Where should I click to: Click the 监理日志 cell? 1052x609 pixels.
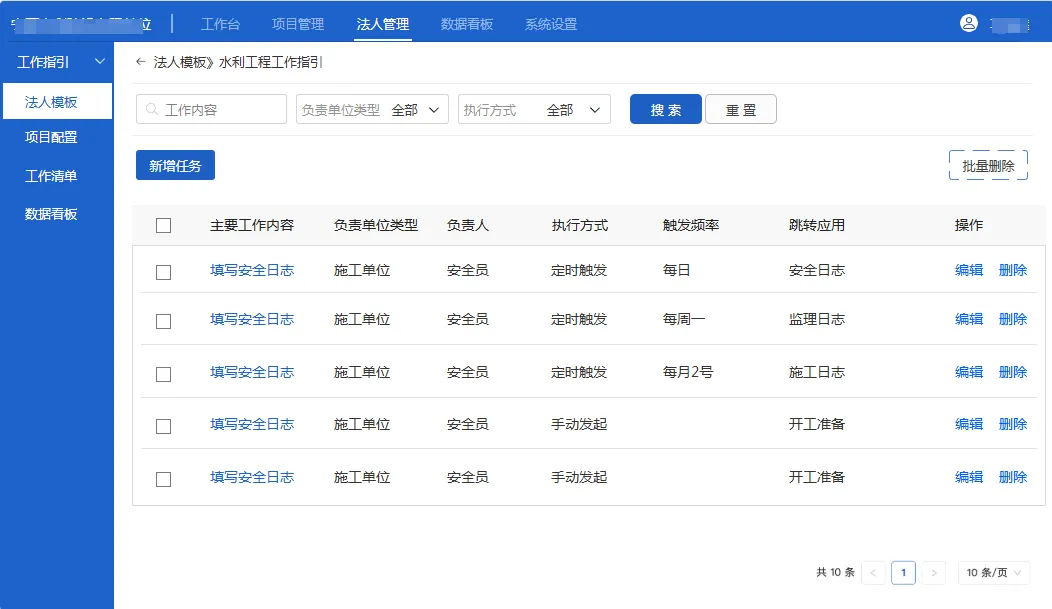click(817, 319)
